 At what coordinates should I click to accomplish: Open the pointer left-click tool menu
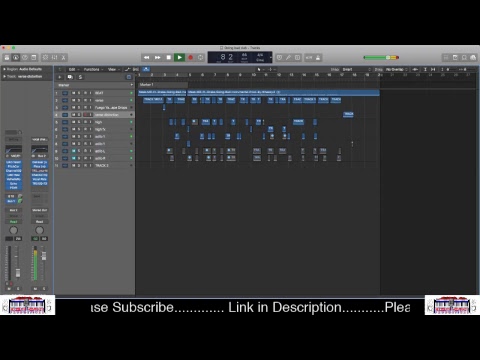(x=260, y=69)
